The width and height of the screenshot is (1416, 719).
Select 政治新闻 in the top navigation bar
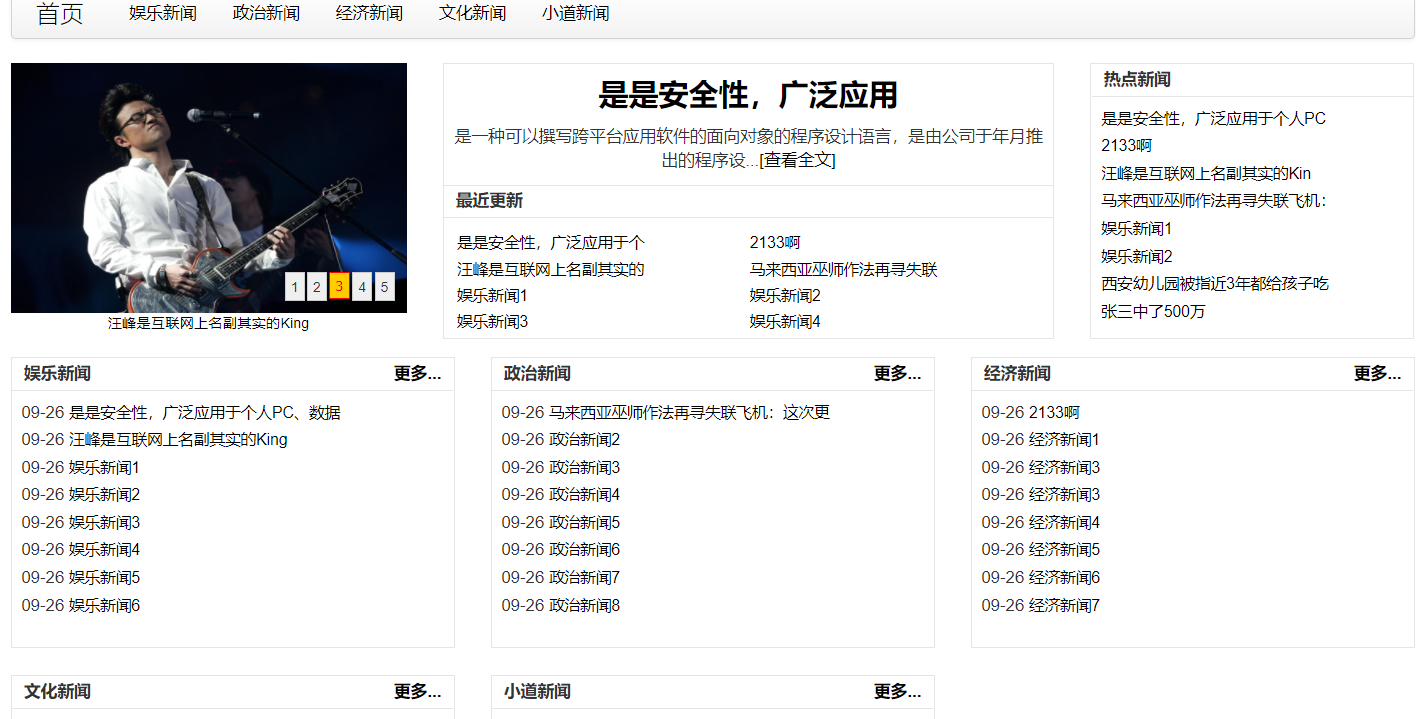click(x=266, y=14)
